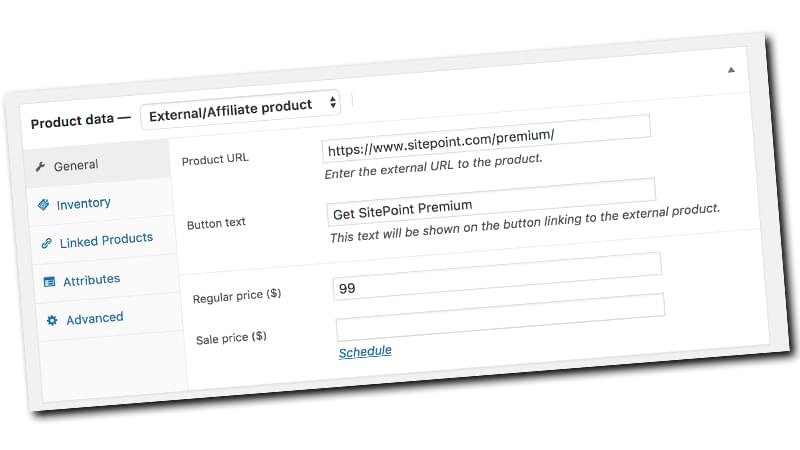Select the Linked Products tab label
The height and width of the screenshot is (450, 800).
coord(106,240)
